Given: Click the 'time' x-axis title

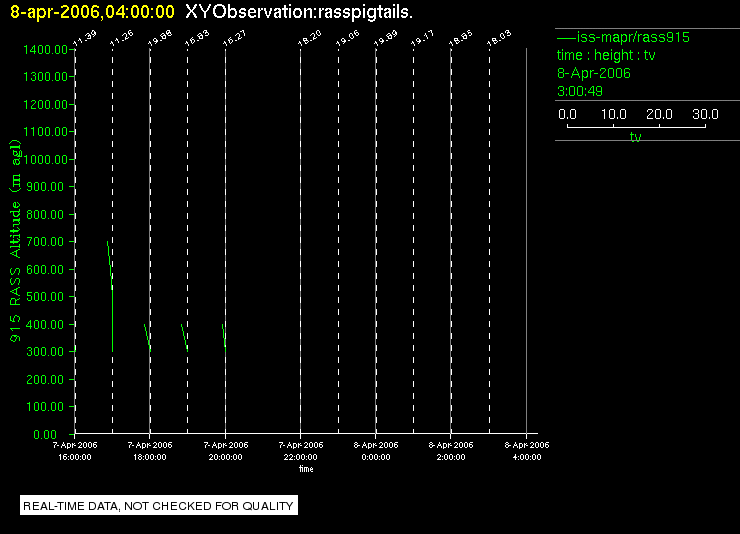Looking at the screenshot, I should pyautogui.click(x=306, y=469).
